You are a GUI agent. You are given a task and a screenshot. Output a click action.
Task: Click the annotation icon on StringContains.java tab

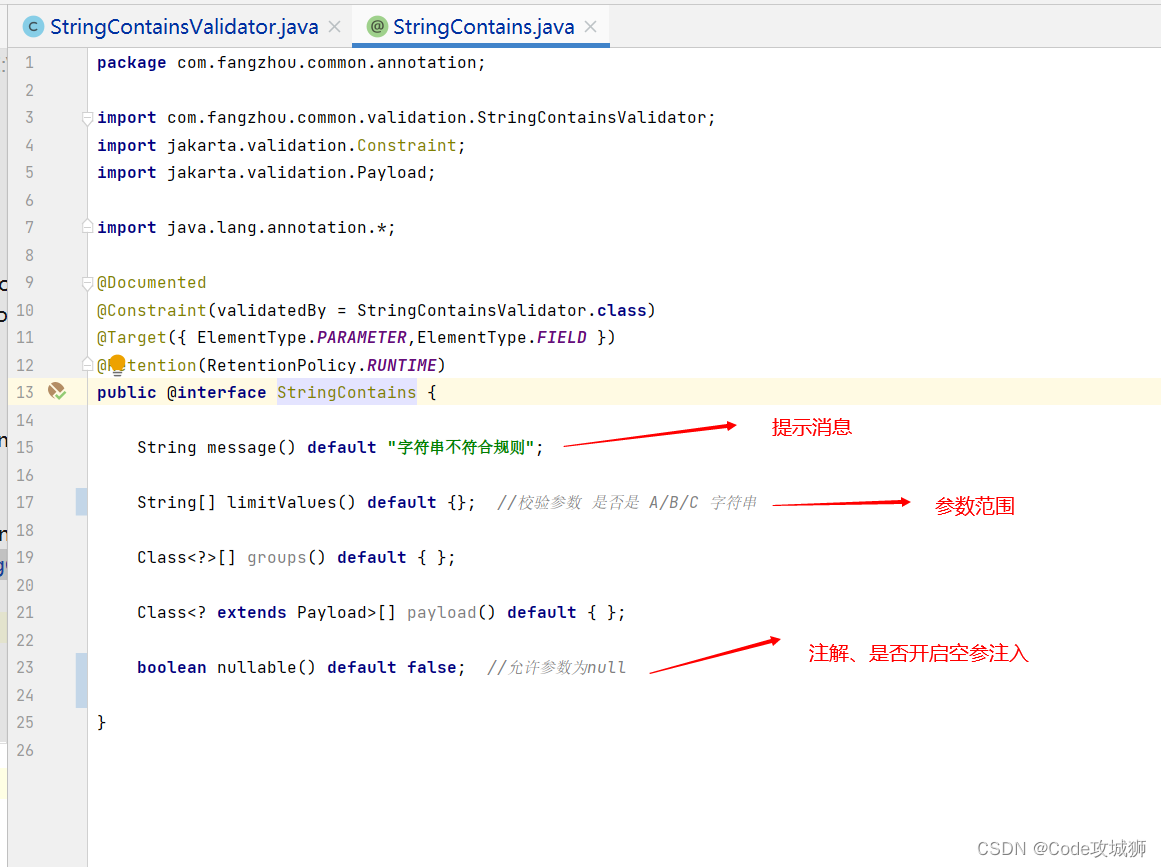pos(378,27)
